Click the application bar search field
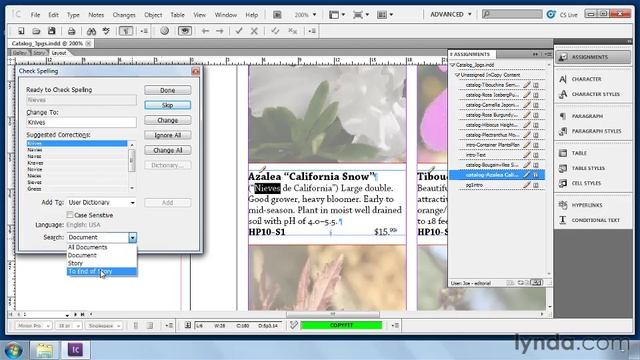The width and height of the screenshot is (640, 360). click(x=512, y=14)
